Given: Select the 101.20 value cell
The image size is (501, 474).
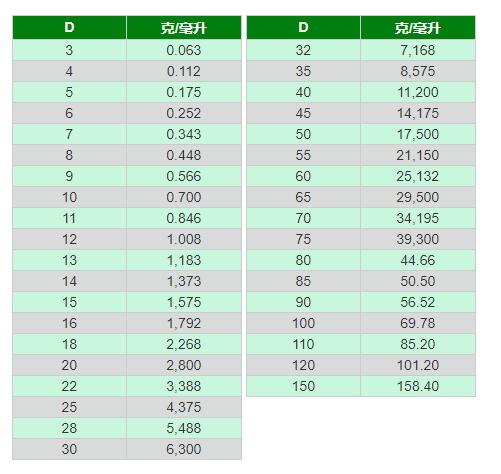Looking at the screenshot, I should click(x=418, y=365).
